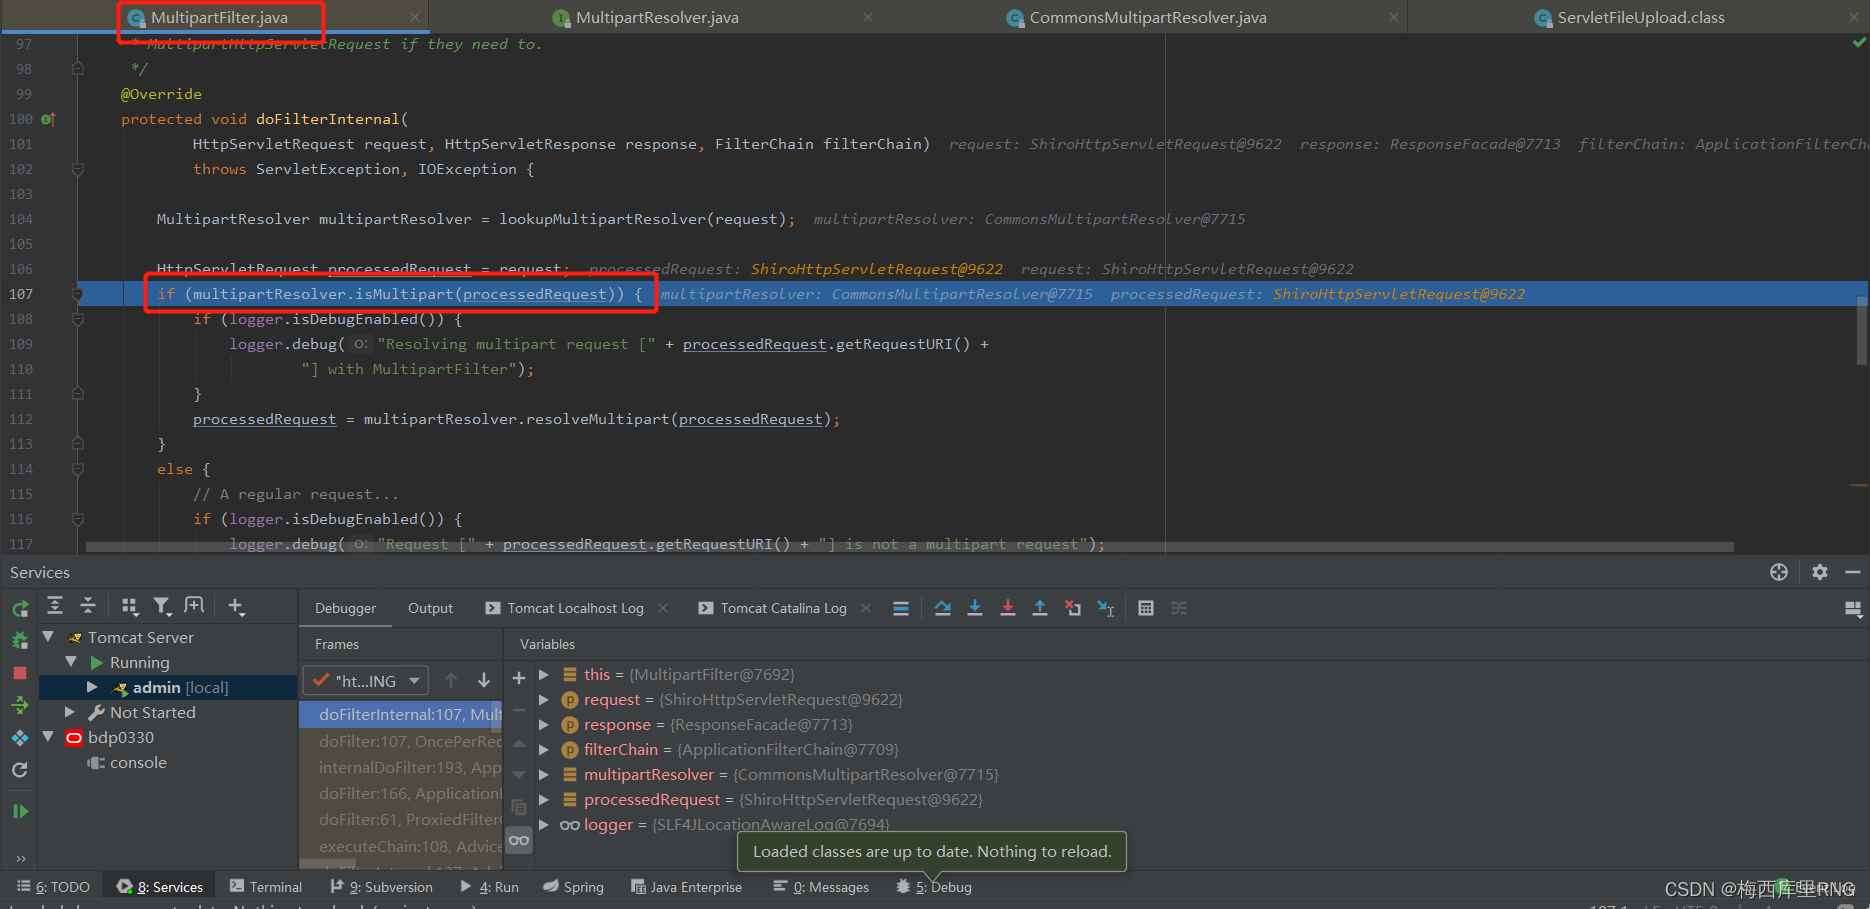
Task: Stop the running server with red square
Action: tap(20, 673)
